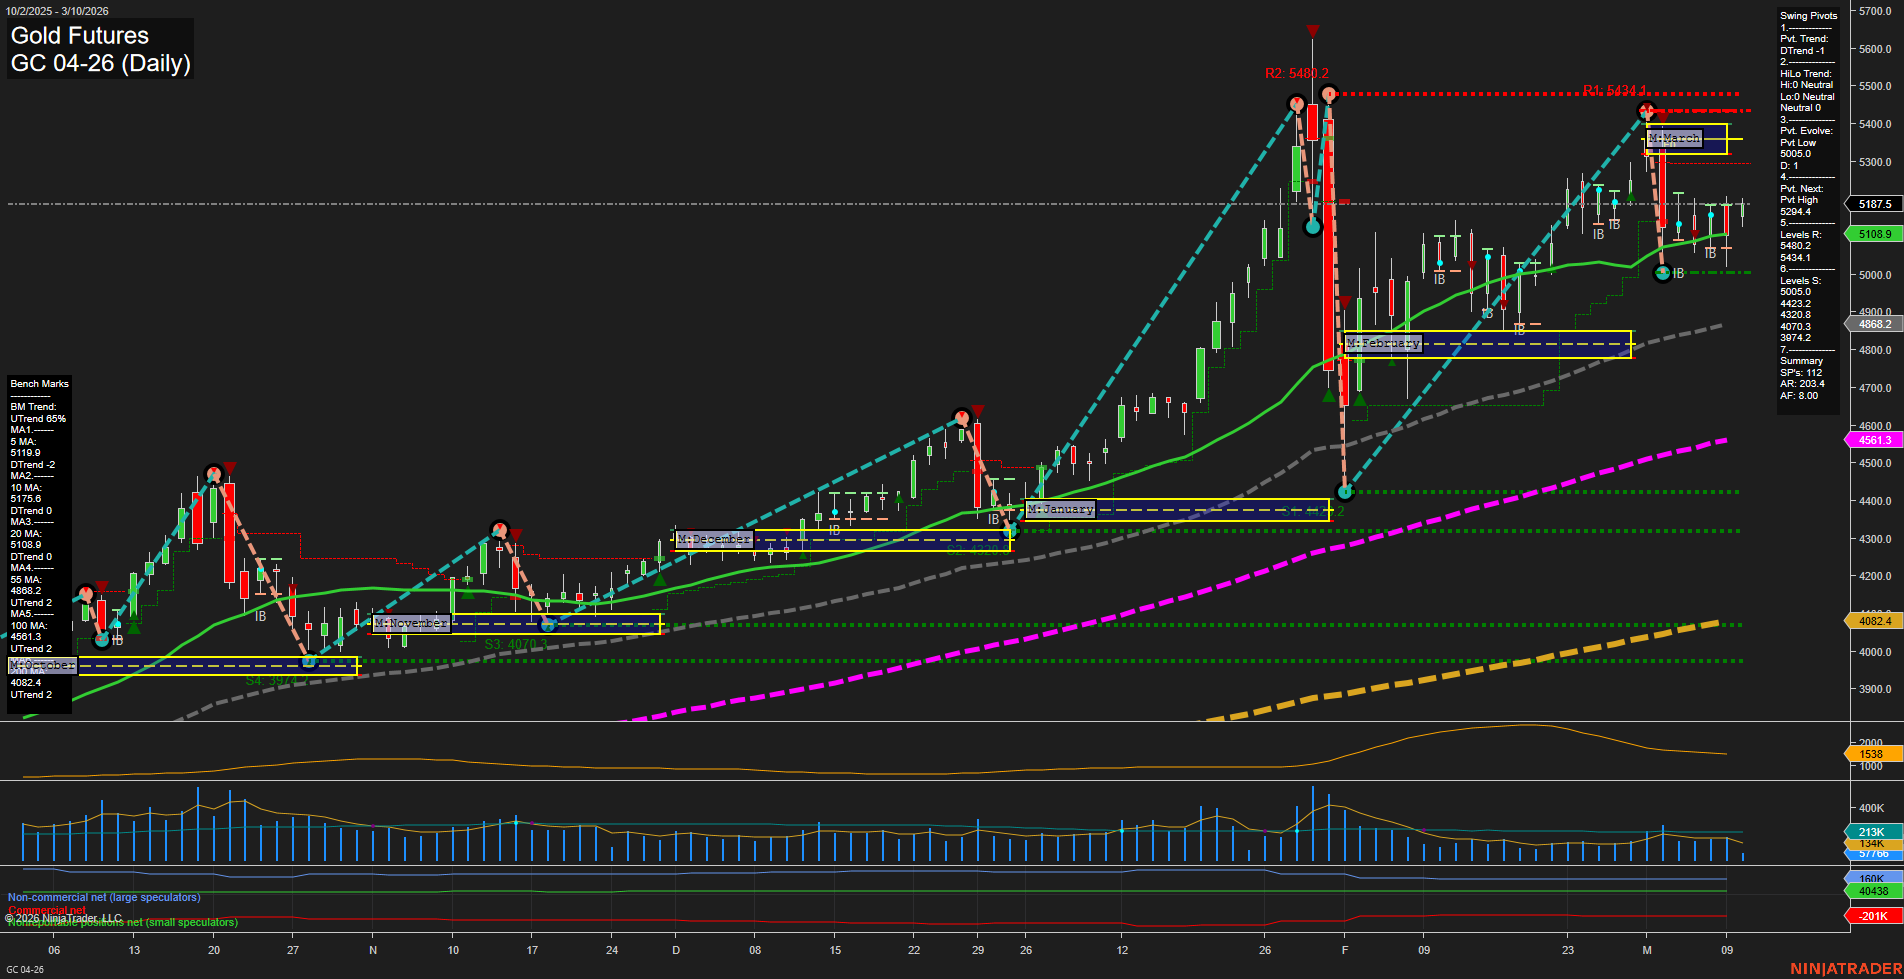The height and width of the screenshot is (979, 1904).
Task: Click the M:February pivot label
Action: pyautogui.click(x=1383, y=343)
